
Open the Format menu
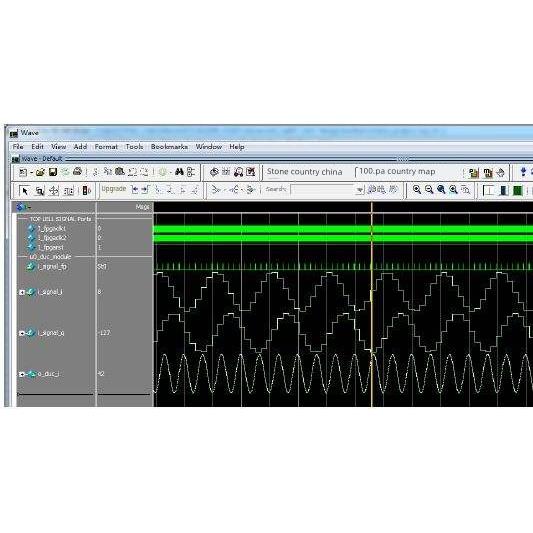(106, 147)
